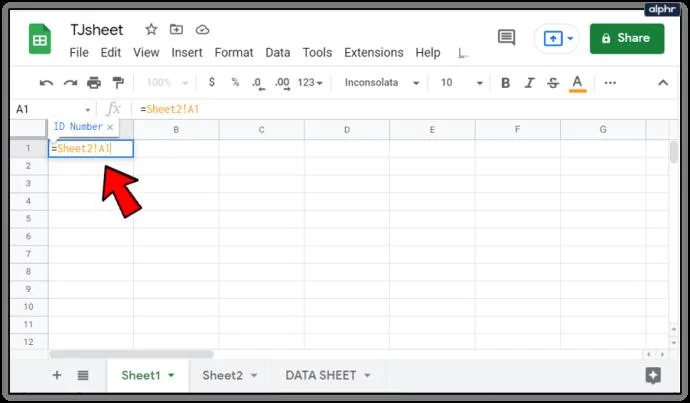Format as percent

pos(235,82)
